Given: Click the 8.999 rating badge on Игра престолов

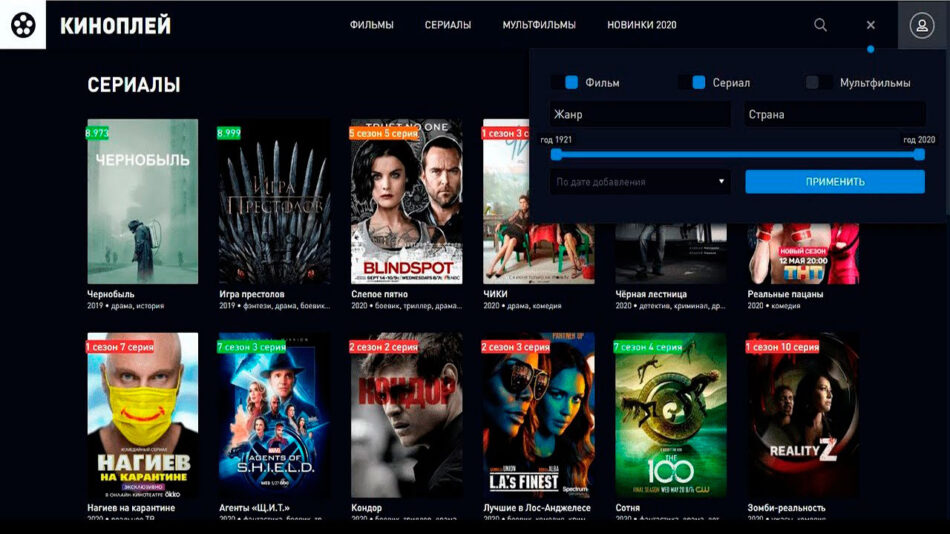Looking at the screenshot, I should [229, 132].
